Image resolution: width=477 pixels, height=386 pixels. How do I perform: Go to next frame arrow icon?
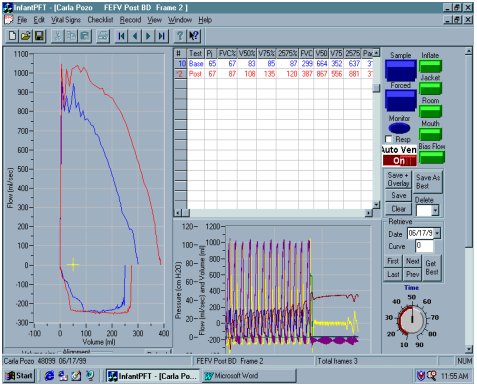[x=148, y=36]
